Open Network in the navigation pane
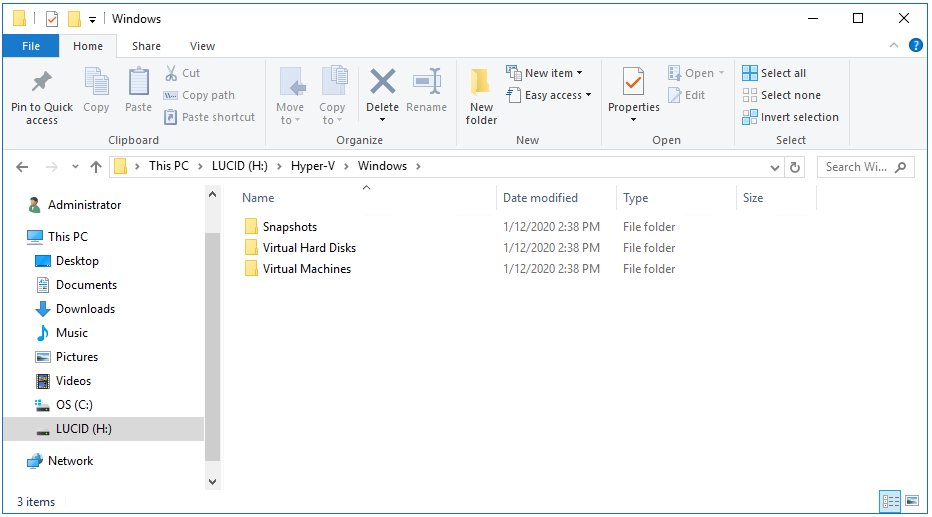Image resolution: width=932 pixels, height=517 pixels. tap(70, 461)
